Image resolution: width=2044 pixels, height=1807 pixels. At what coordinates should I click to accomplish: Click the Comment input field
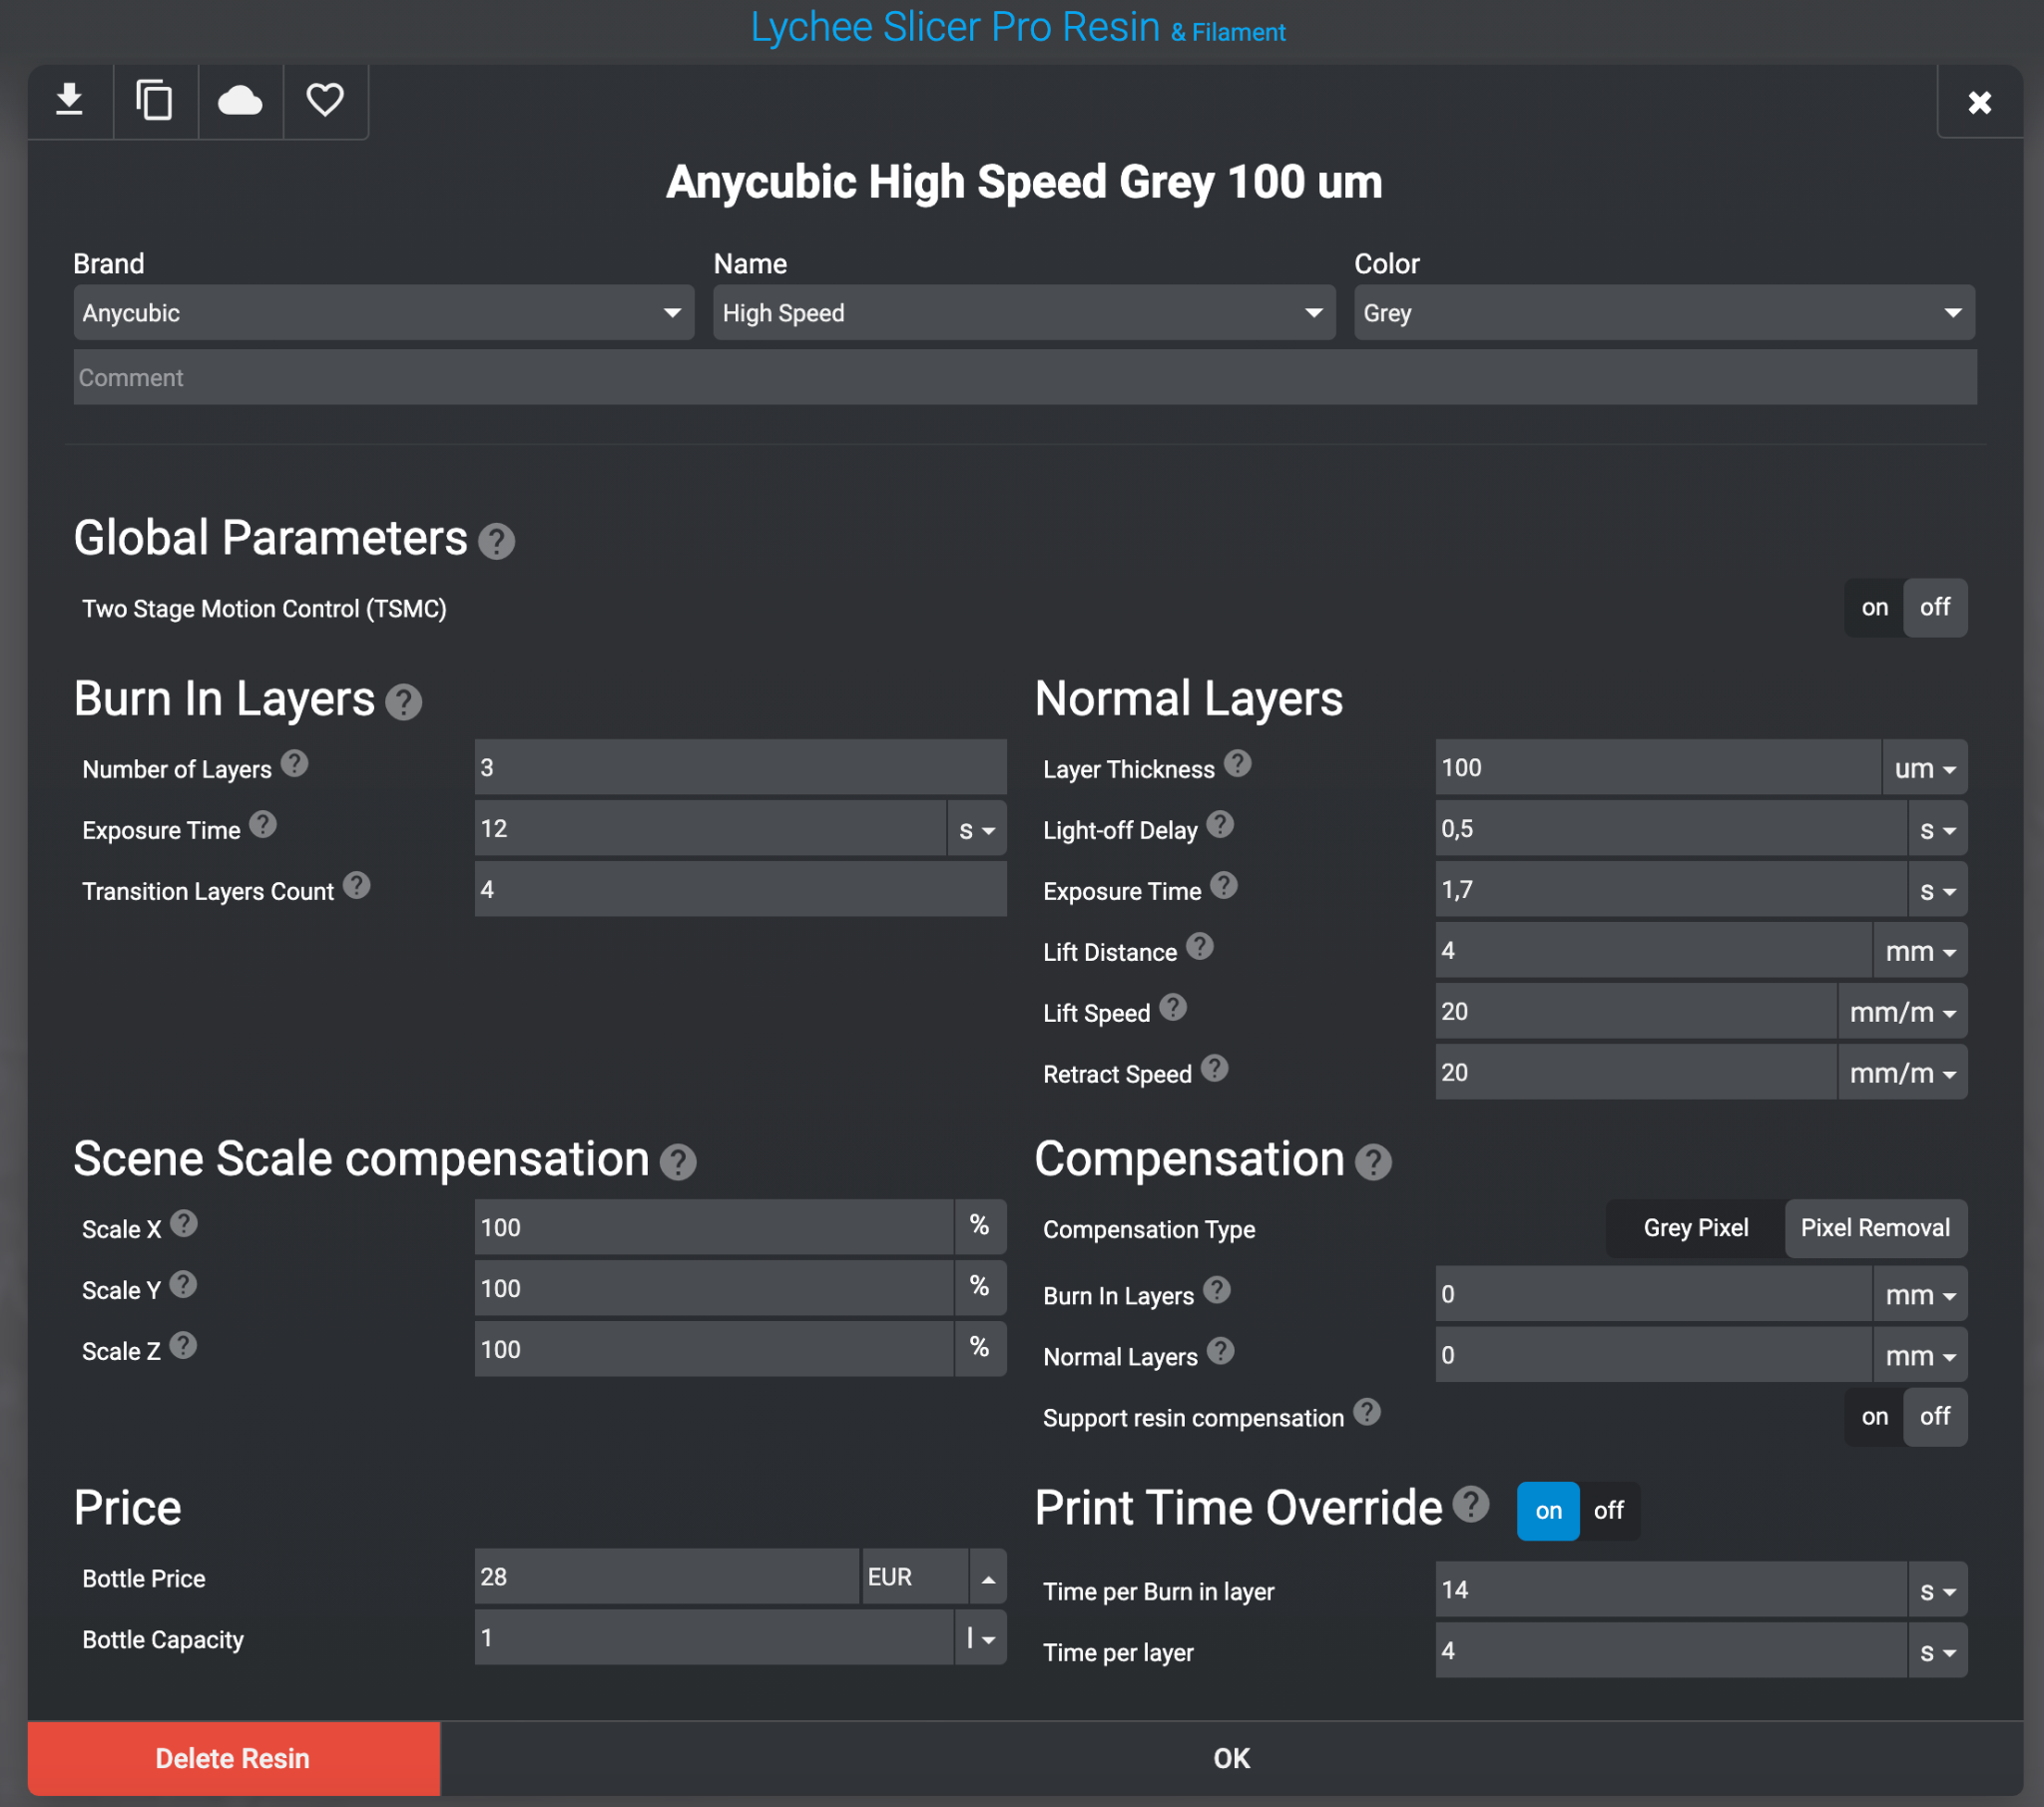click(1025, 377)
